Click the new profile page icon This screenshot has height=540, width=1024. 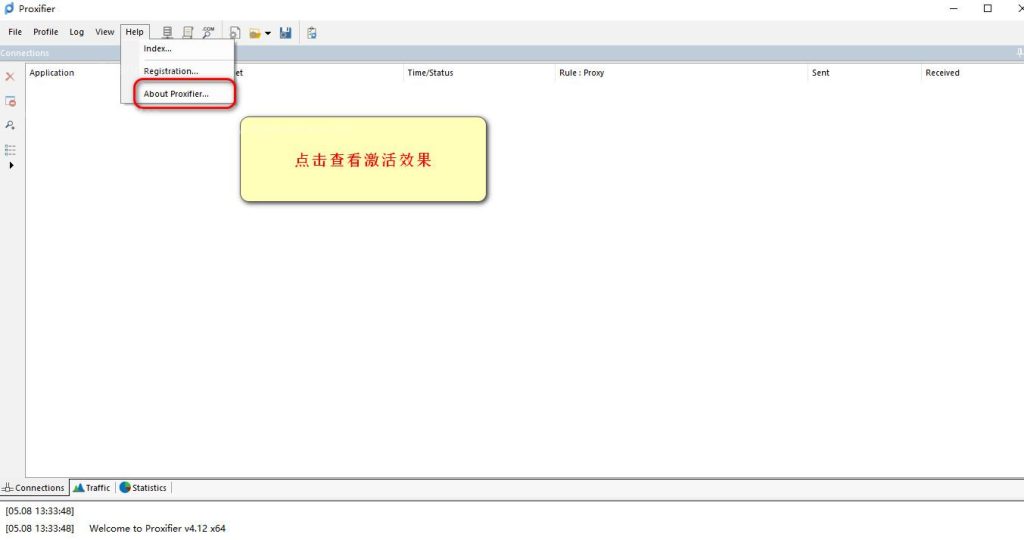(x=235, y=33)
